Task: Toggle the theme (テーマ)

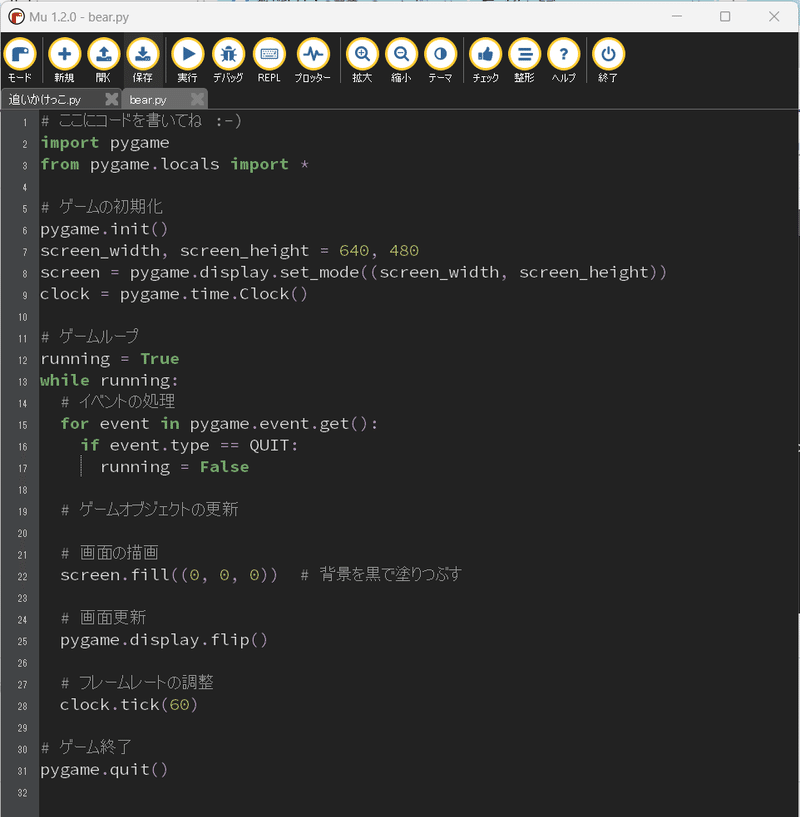Action: [x=440, y=60]
